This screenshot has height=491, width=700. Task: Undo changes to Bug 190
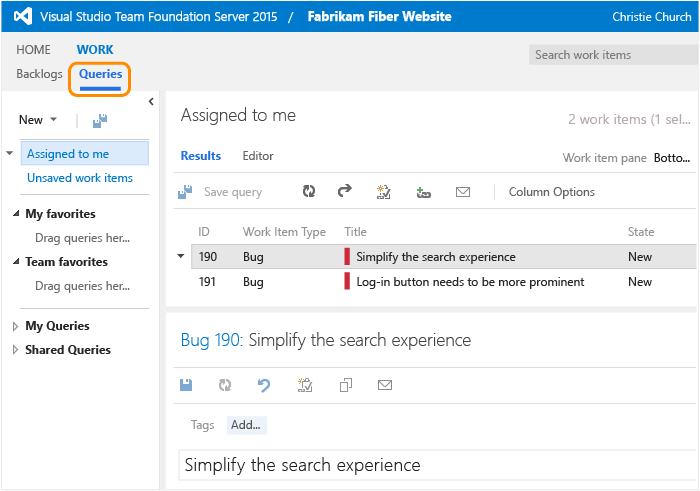(x=264, y=385)
